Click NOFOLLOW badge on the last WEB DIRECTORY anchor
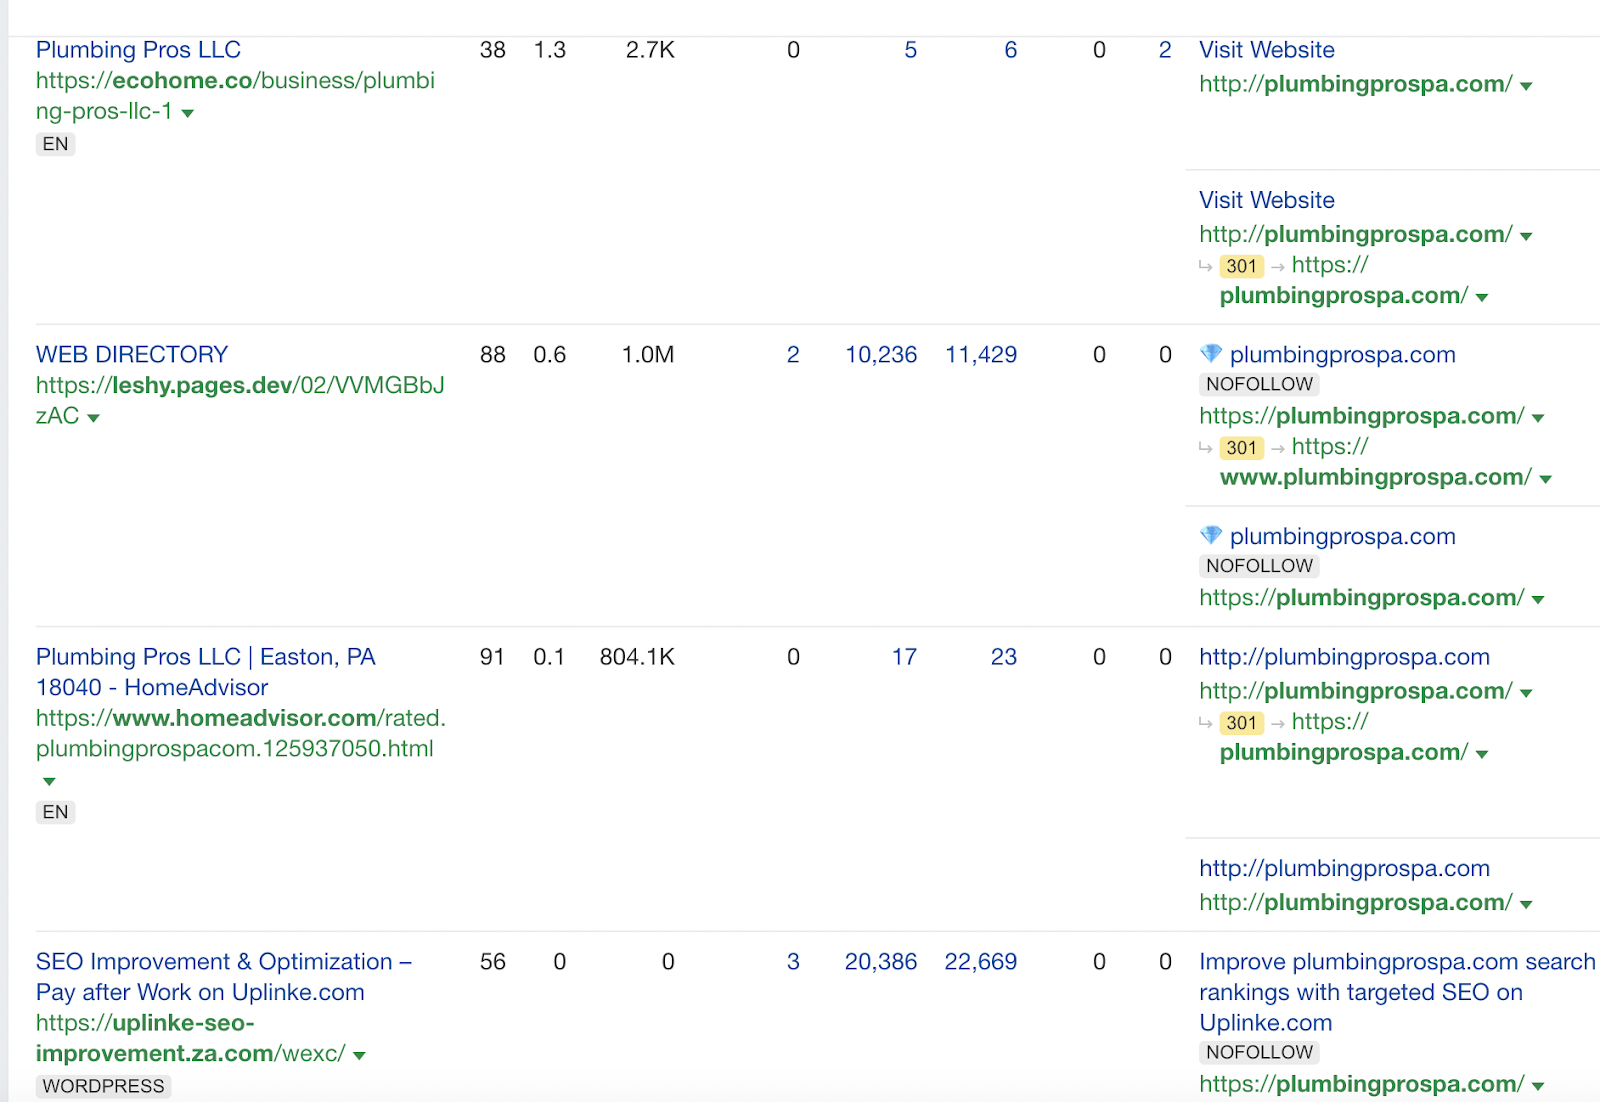Image resolution: width=1600 pixels, height=1102 pixels. [1259, 566]
